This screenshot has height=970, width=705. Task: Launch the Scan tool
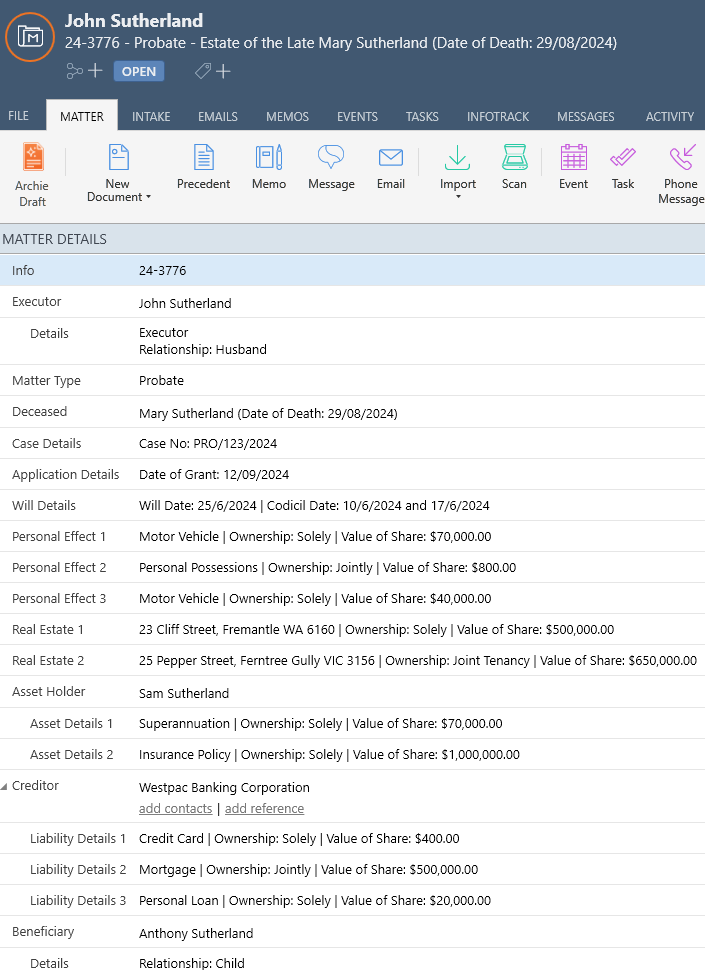click(x=514, y=167)
